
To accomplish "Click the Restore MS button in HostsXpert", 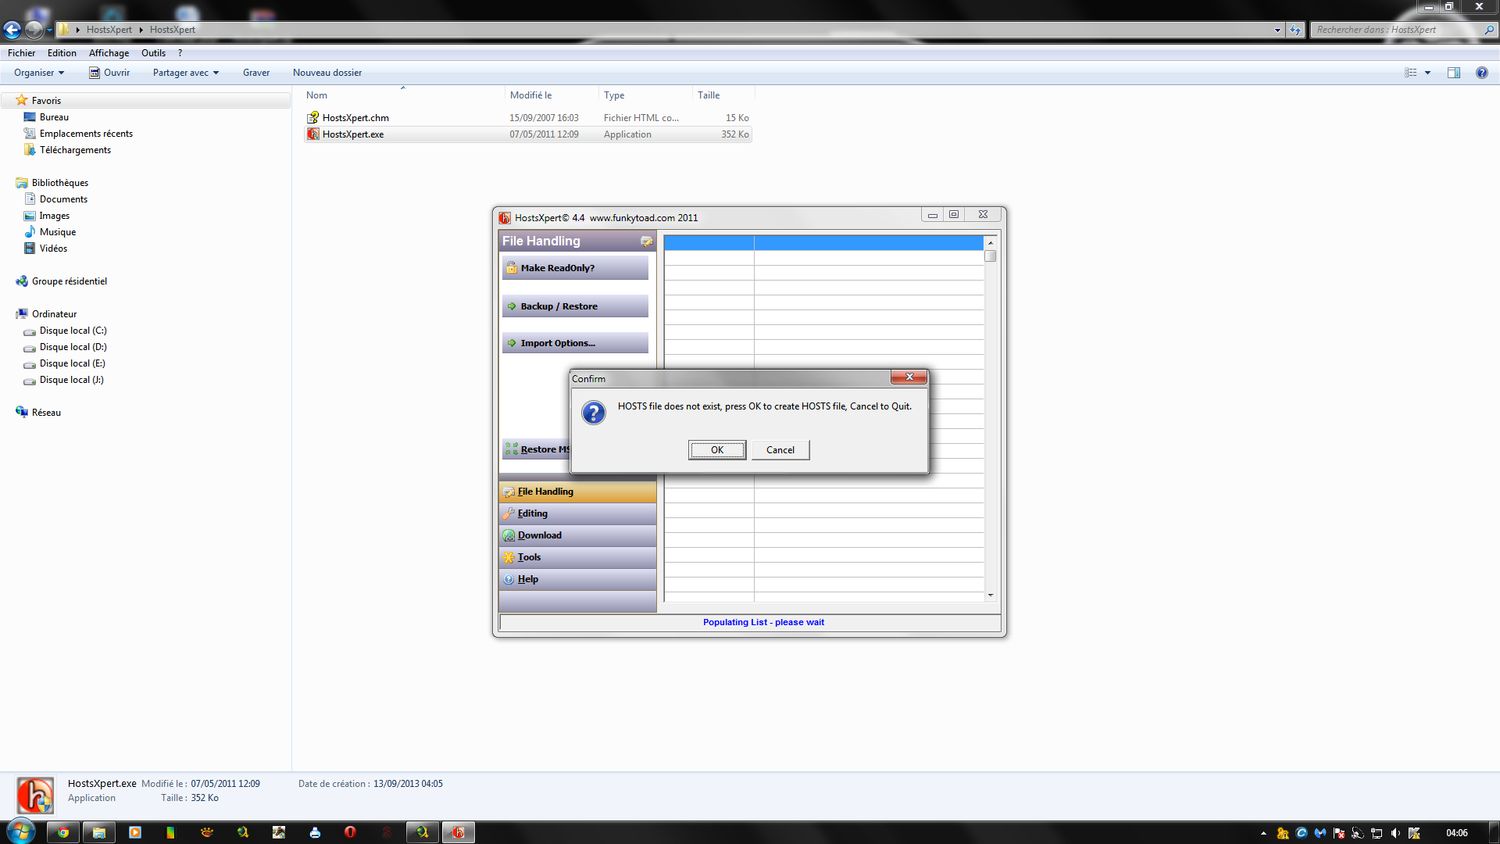I will (536, 449).
